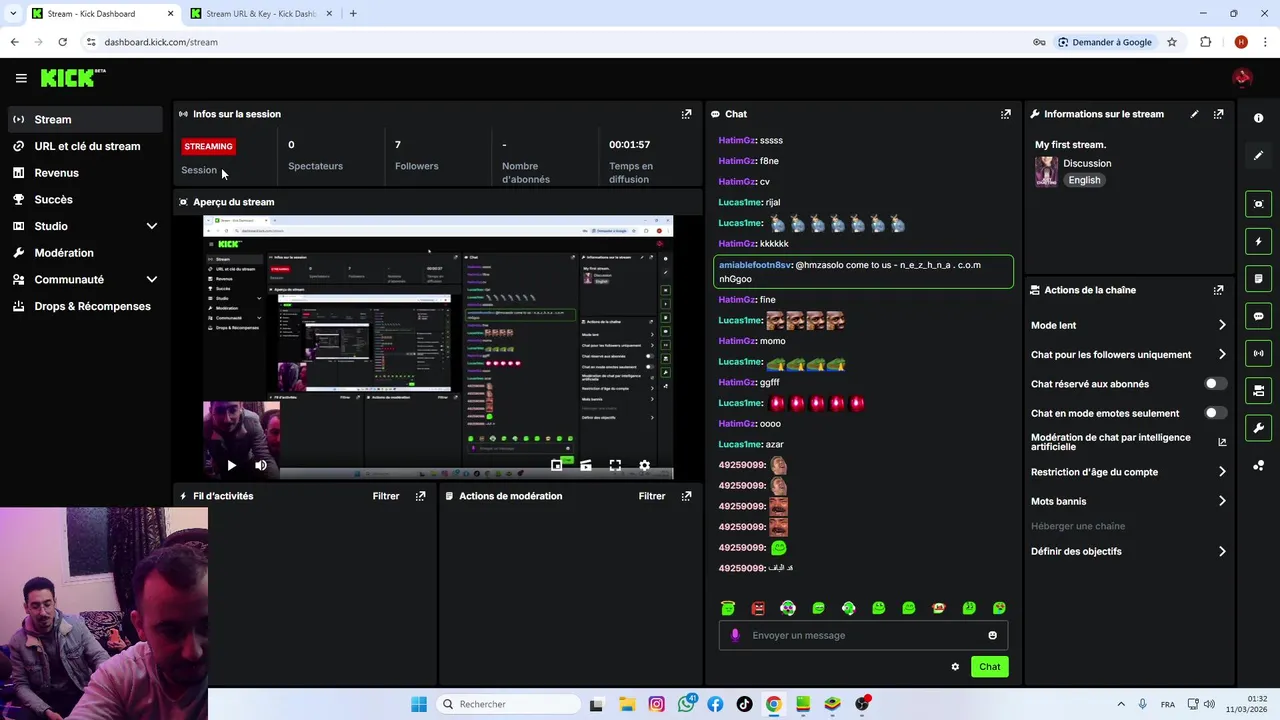Open Filtrer in Fil d'activités
This screenshot has height=720, width=1280.
[x=386, y=496]
